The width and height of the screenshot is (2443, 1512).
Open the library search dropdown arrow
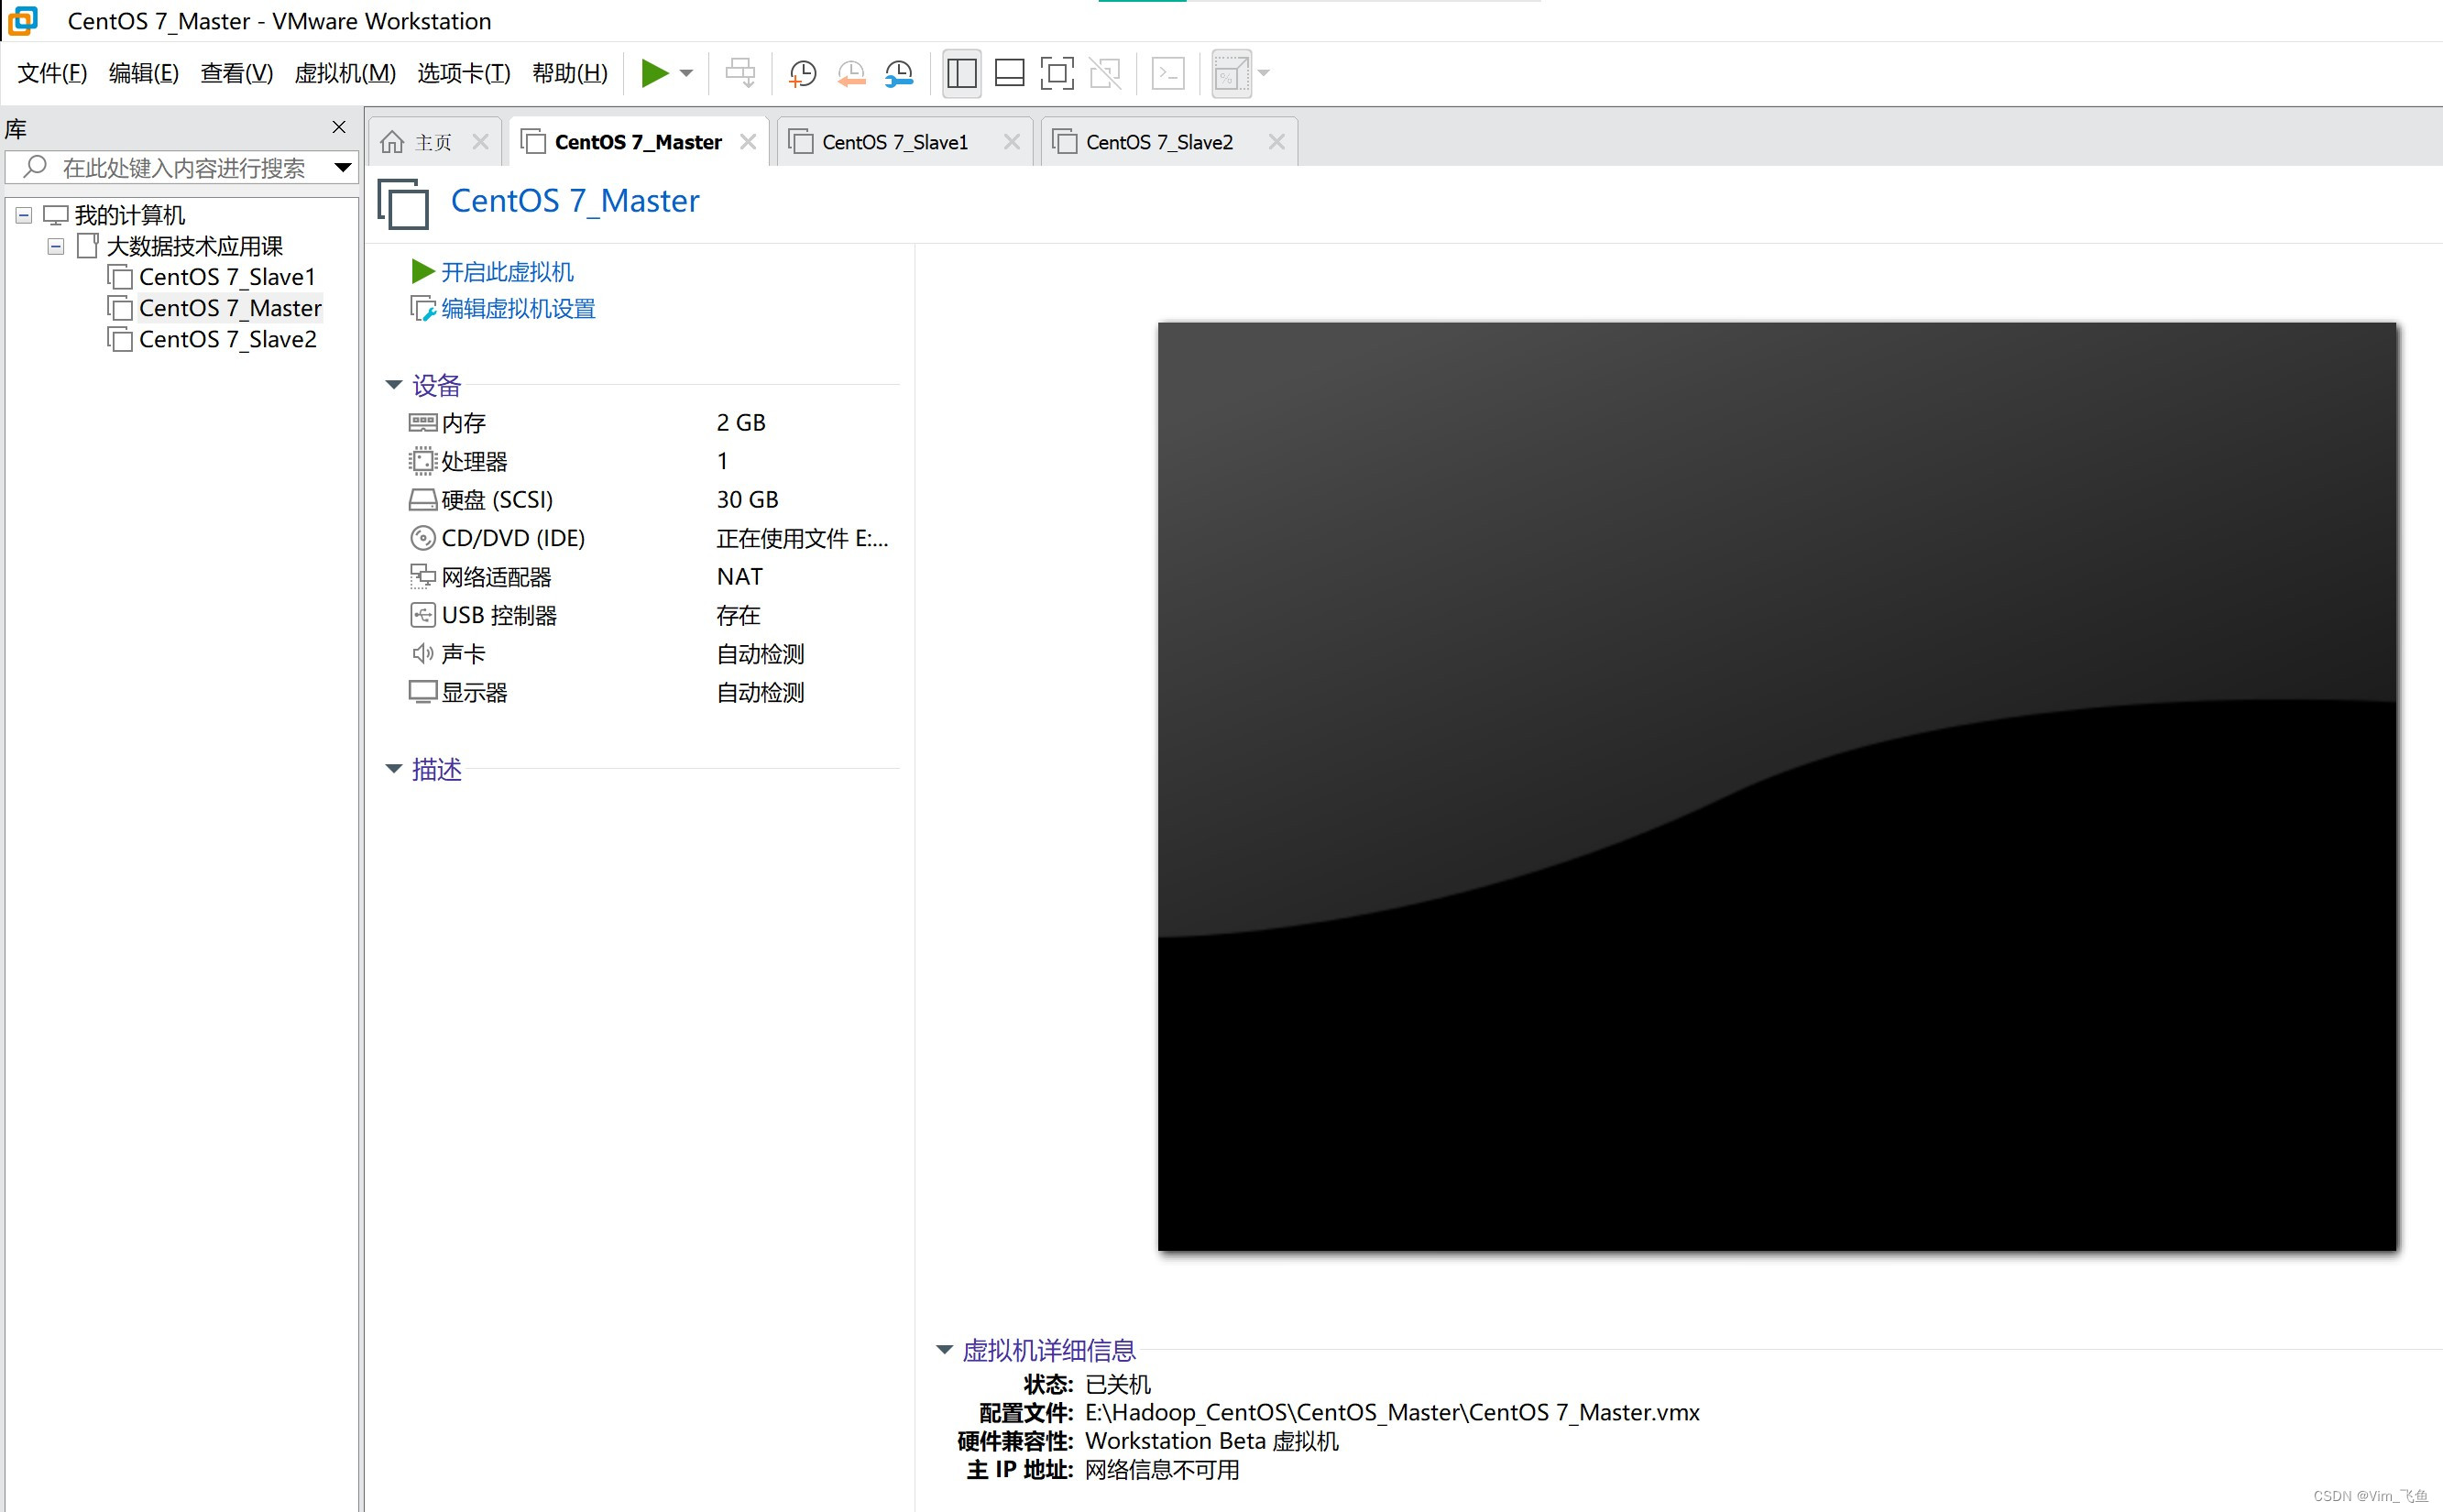click(343, 167)
